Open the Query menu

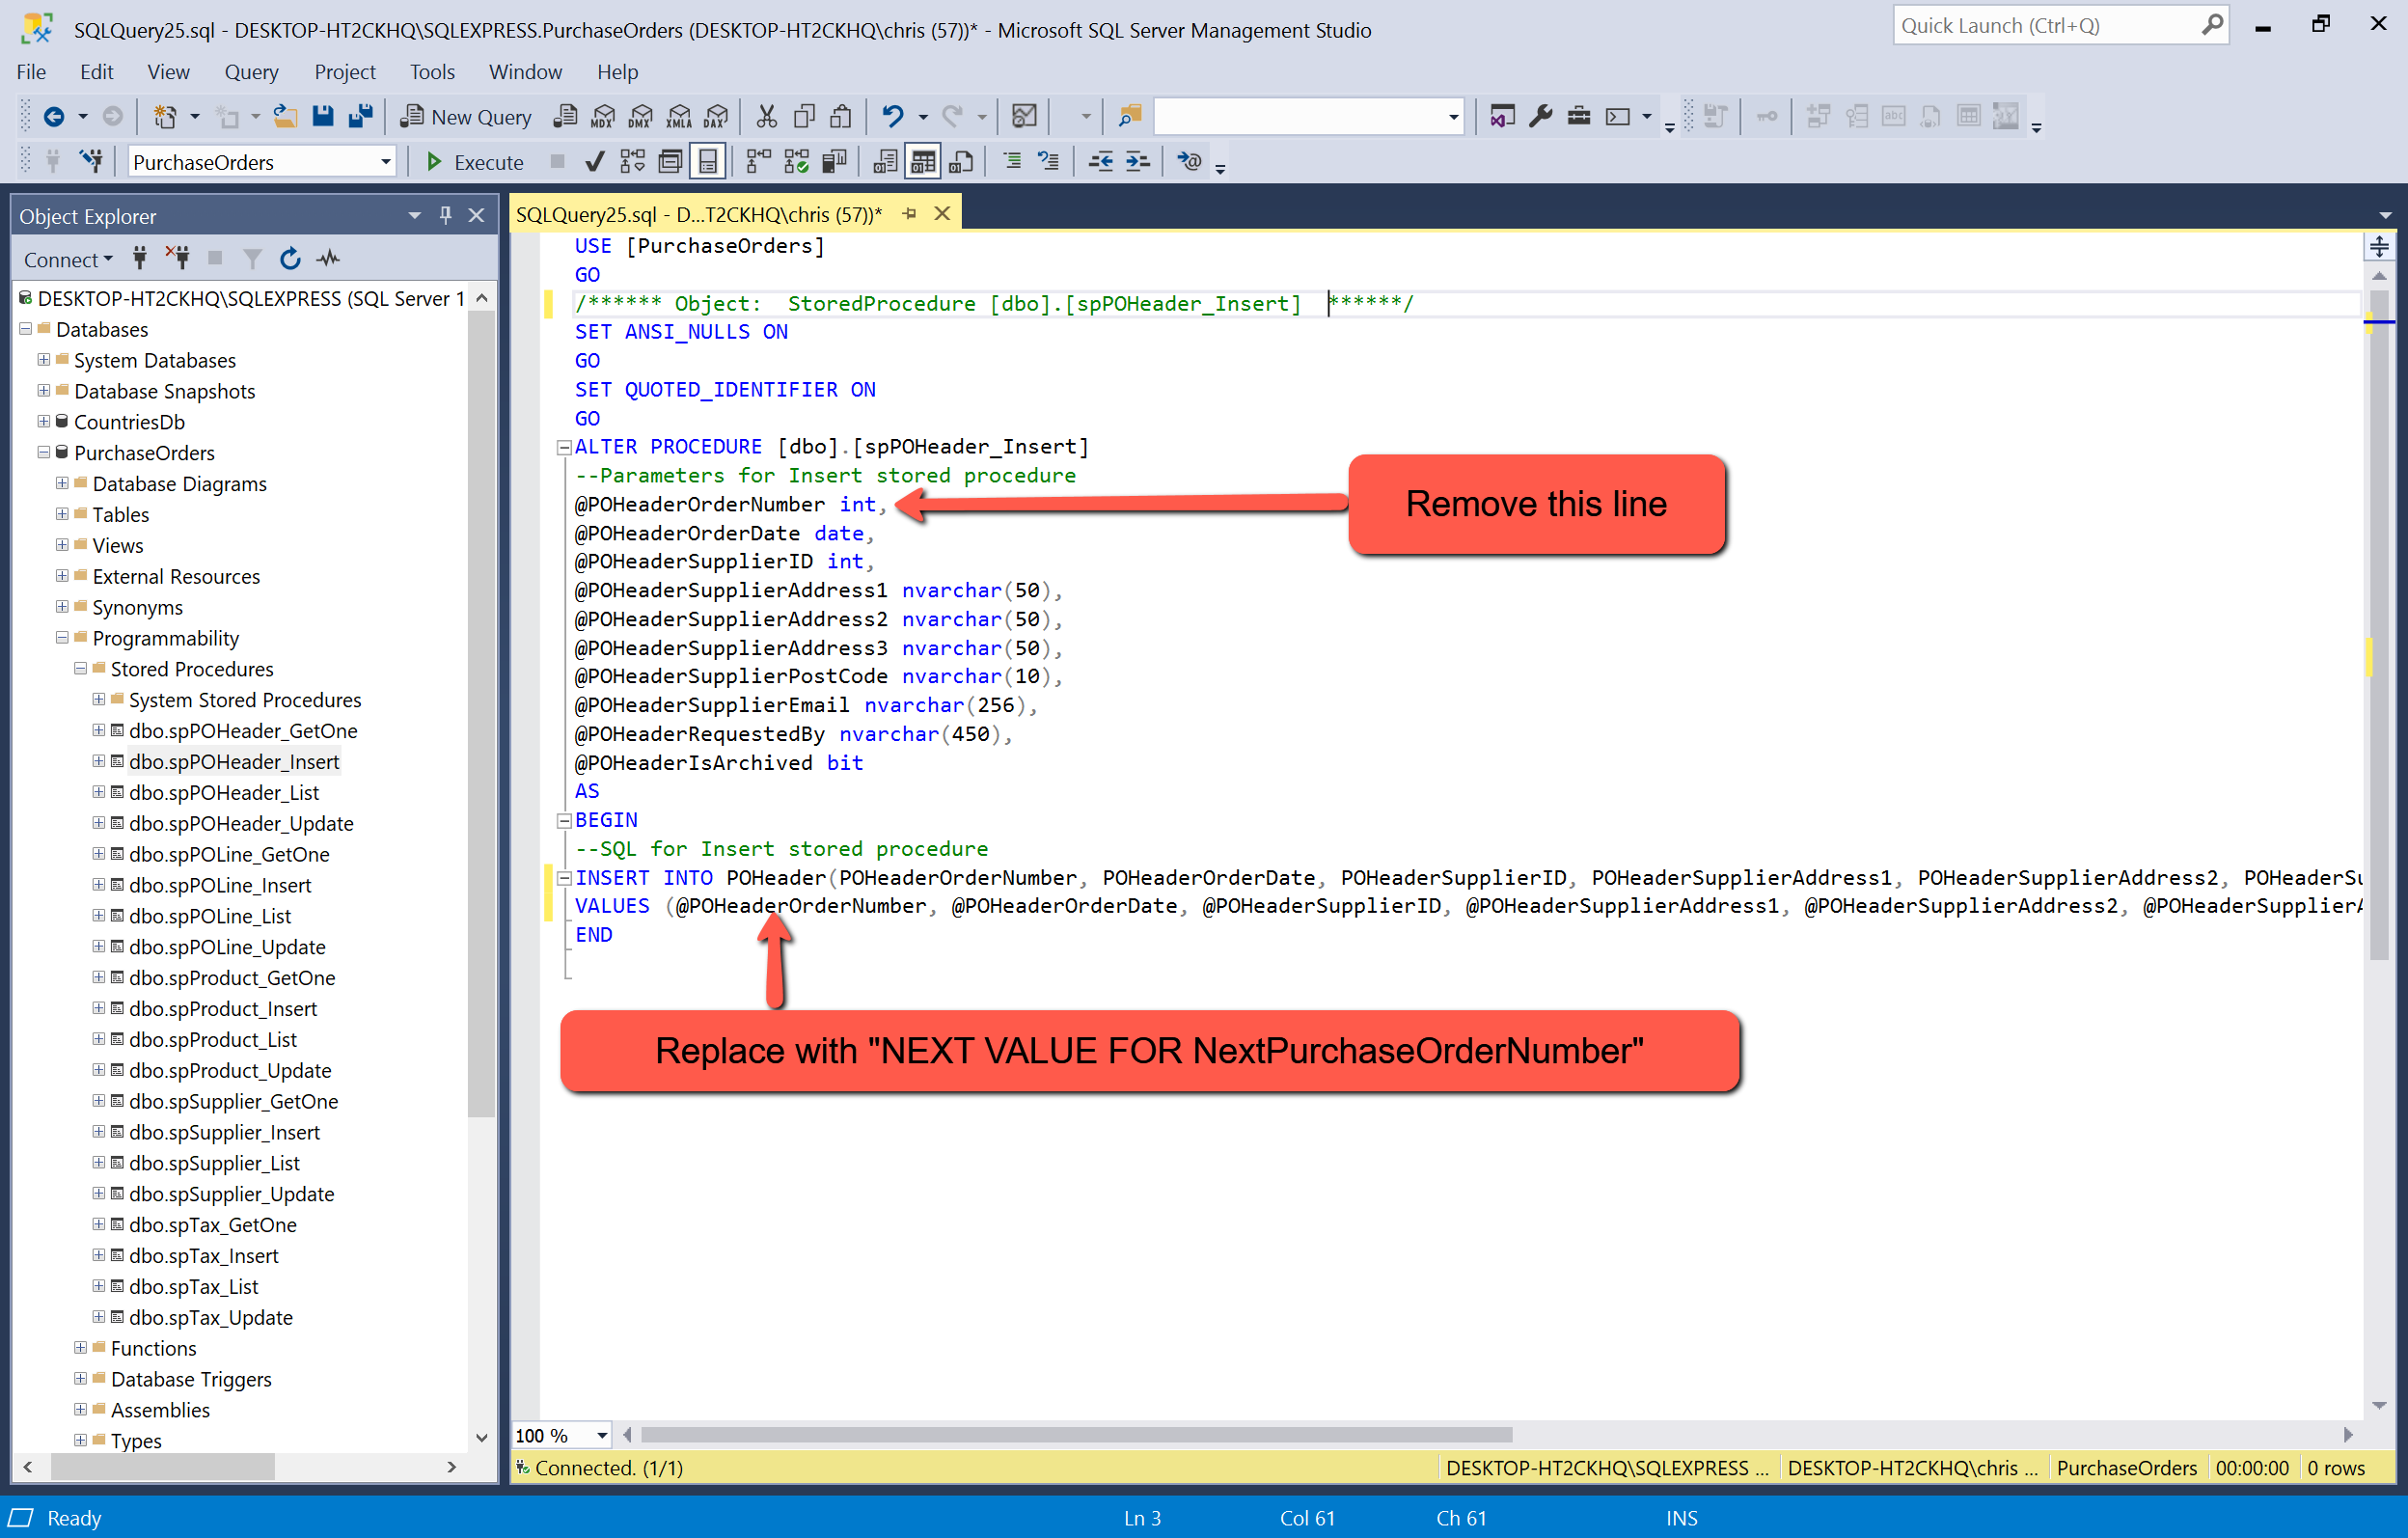(251, 72)
